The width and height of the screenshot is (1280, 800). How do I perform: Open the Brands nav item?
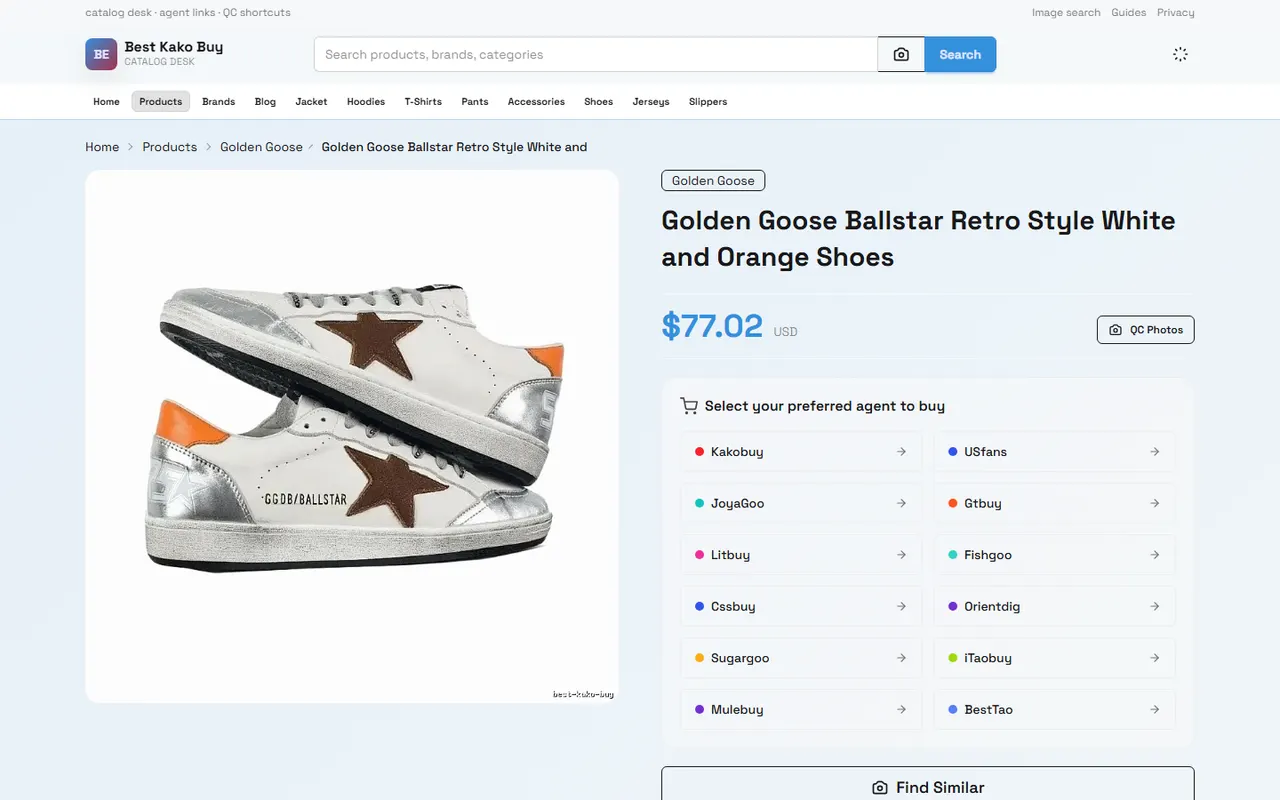coord(218,101)
